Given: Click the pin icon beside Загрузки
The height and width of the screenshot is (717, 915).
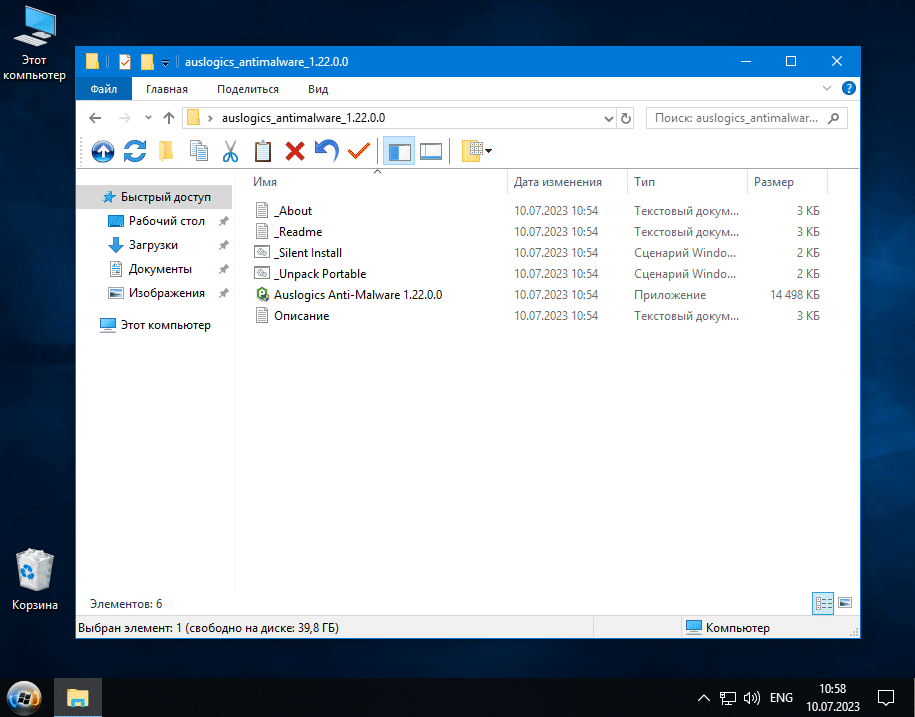Looking at the screenshot, I should click(x=223, y=246).
